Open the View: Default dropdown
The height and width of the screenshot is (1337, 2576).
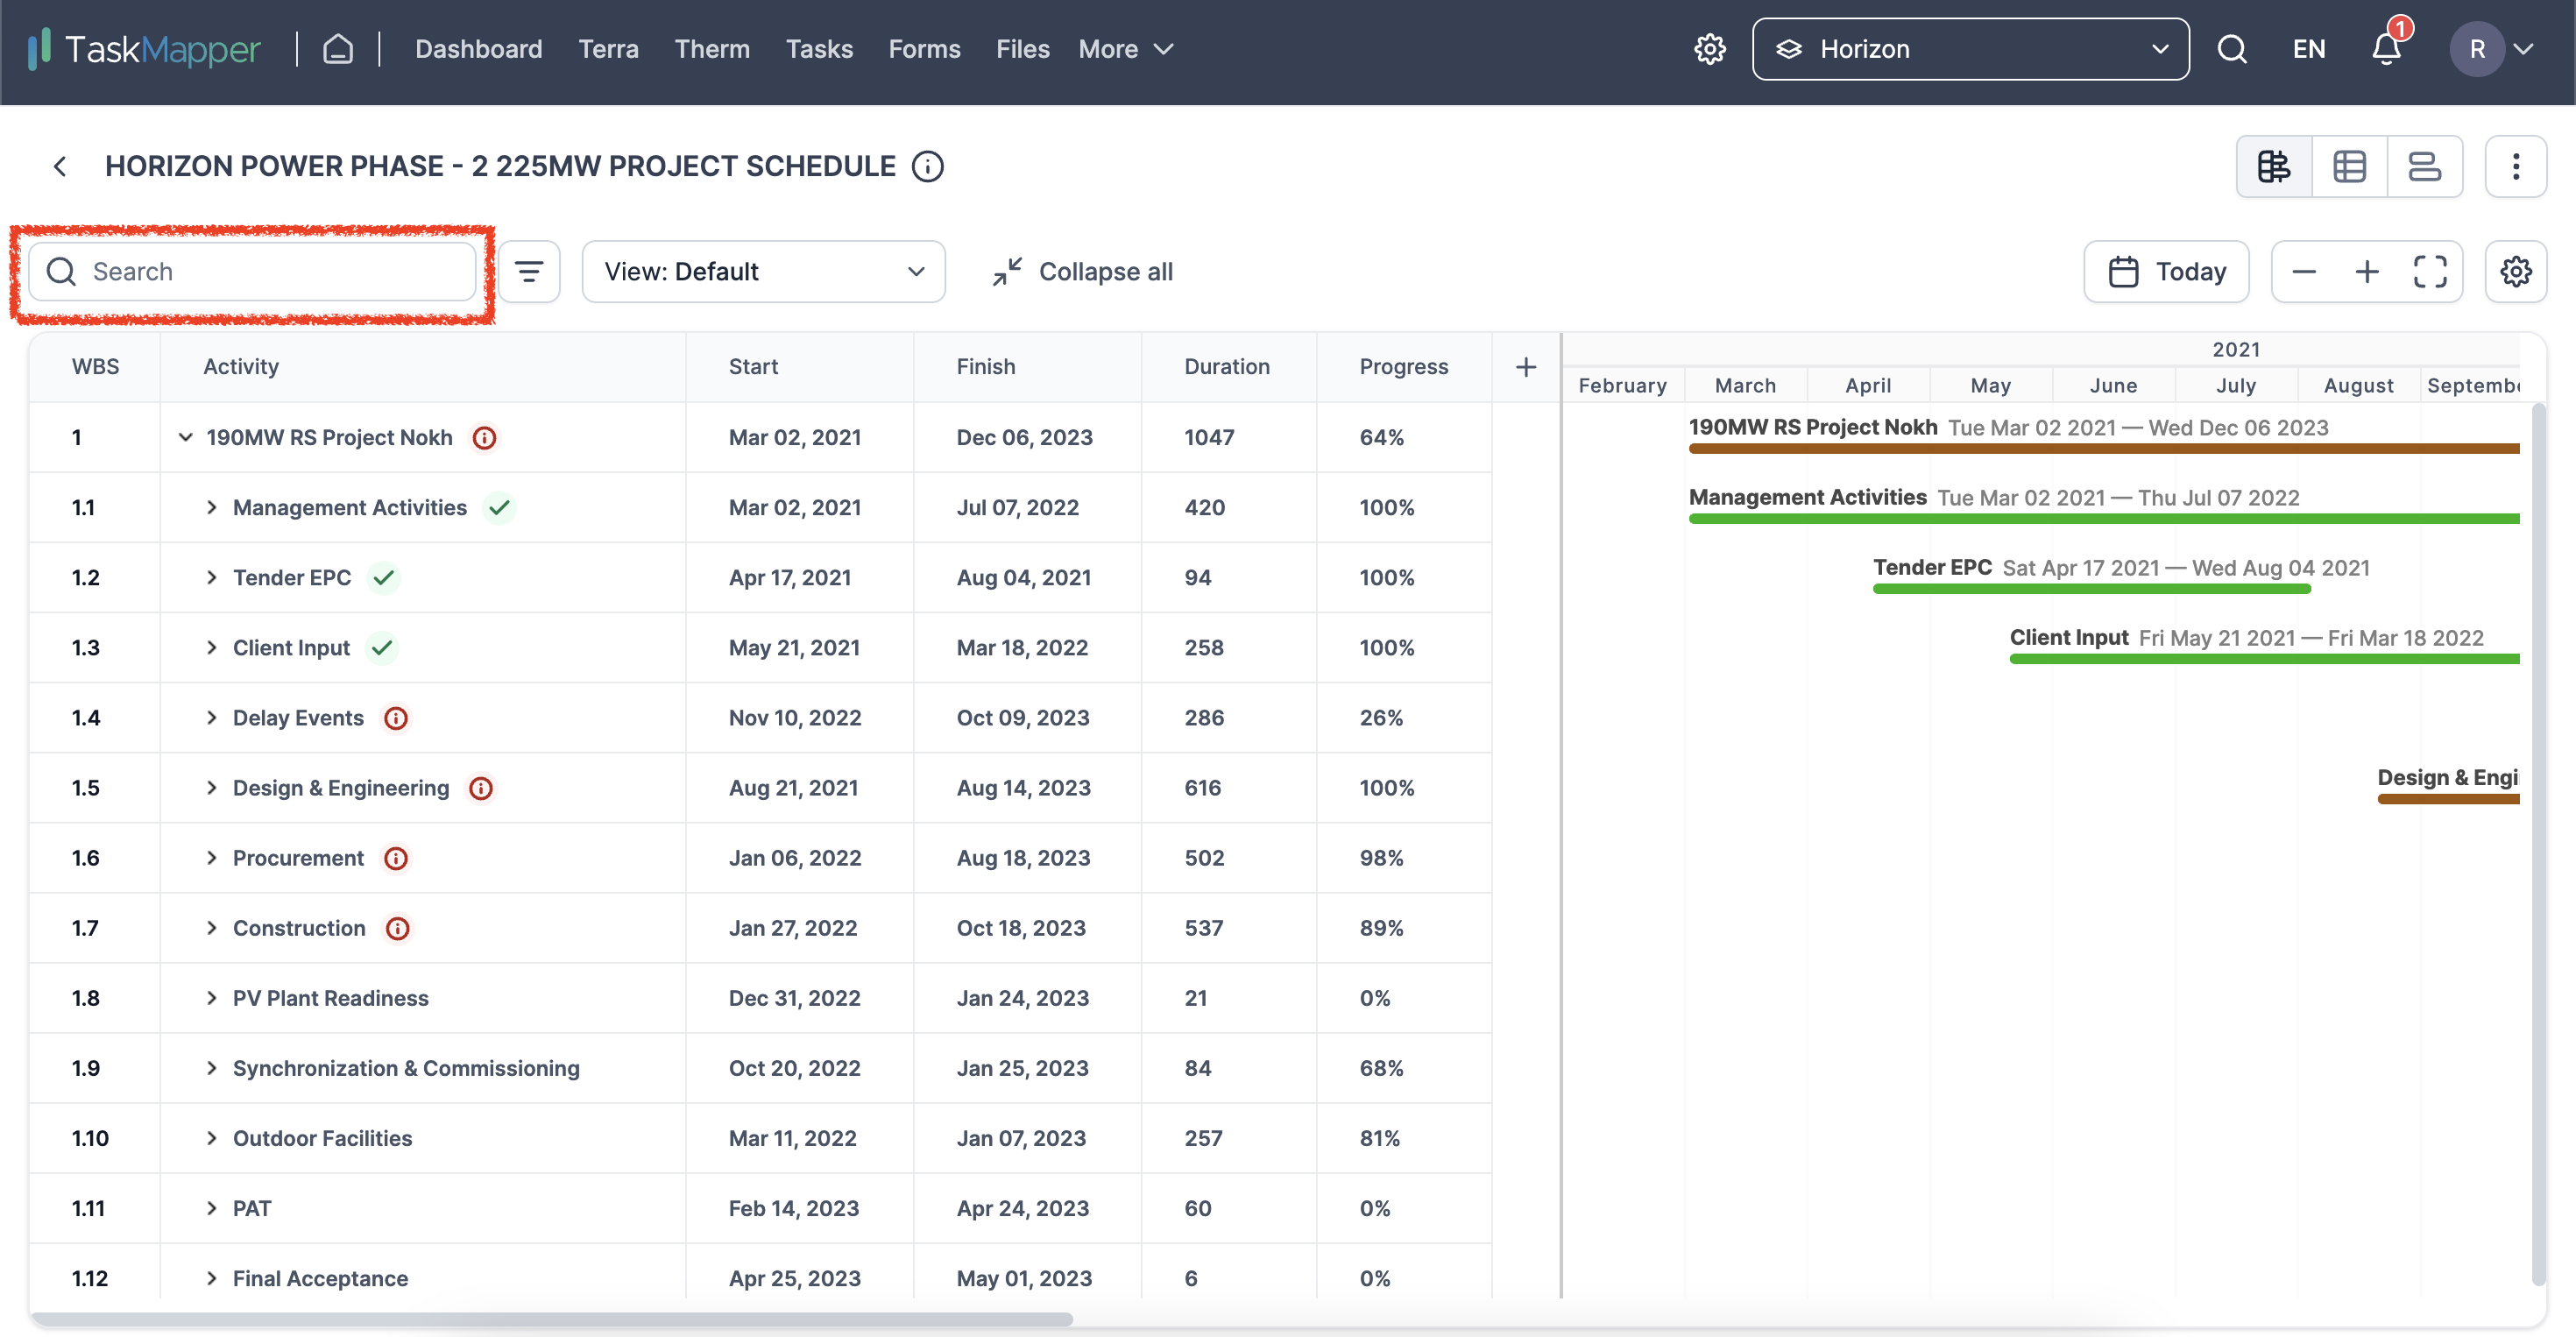(763, 271)
